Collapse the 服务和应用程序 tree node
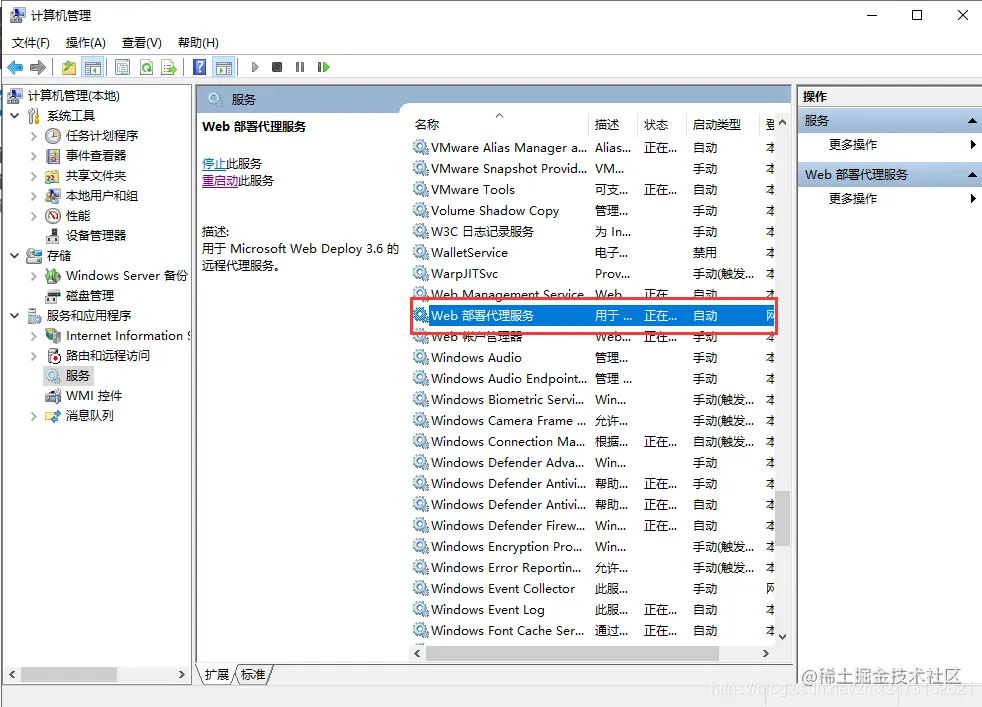The image size is (982, 707). coord(15,316)
